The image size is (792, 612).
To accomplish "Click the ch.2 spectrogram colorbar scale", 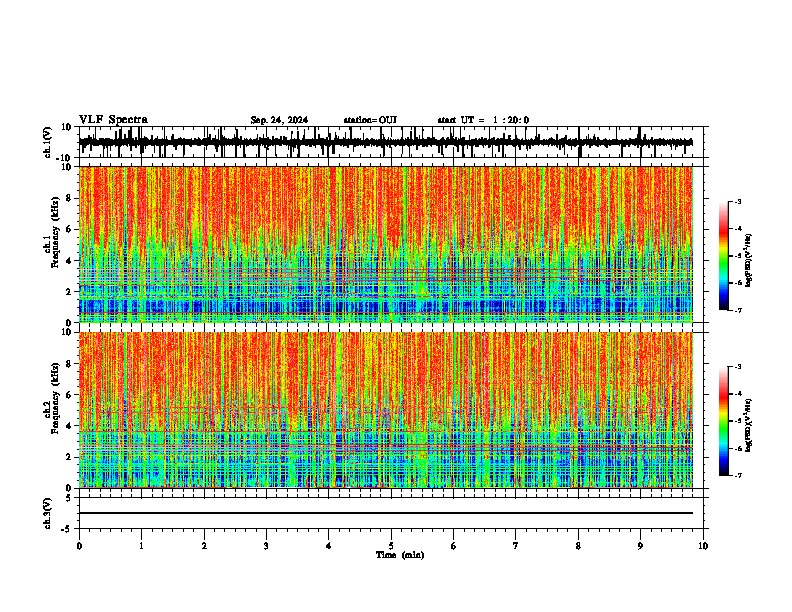I will (x=723, y=421).
